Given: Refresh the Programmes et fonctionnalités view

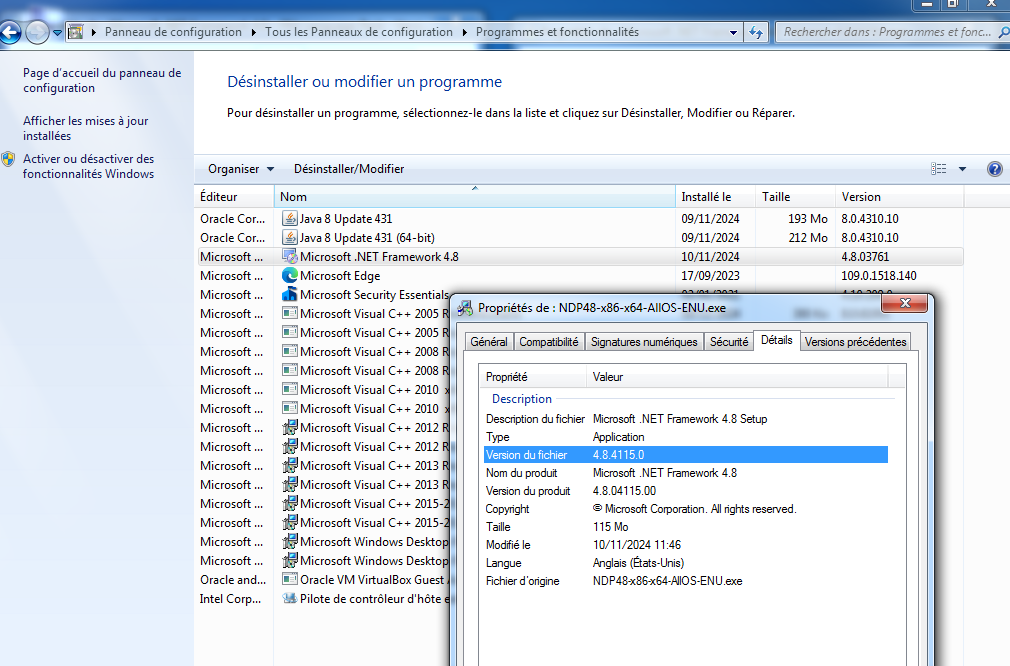Looking at the screenshot, I should [x=756, y=32].
